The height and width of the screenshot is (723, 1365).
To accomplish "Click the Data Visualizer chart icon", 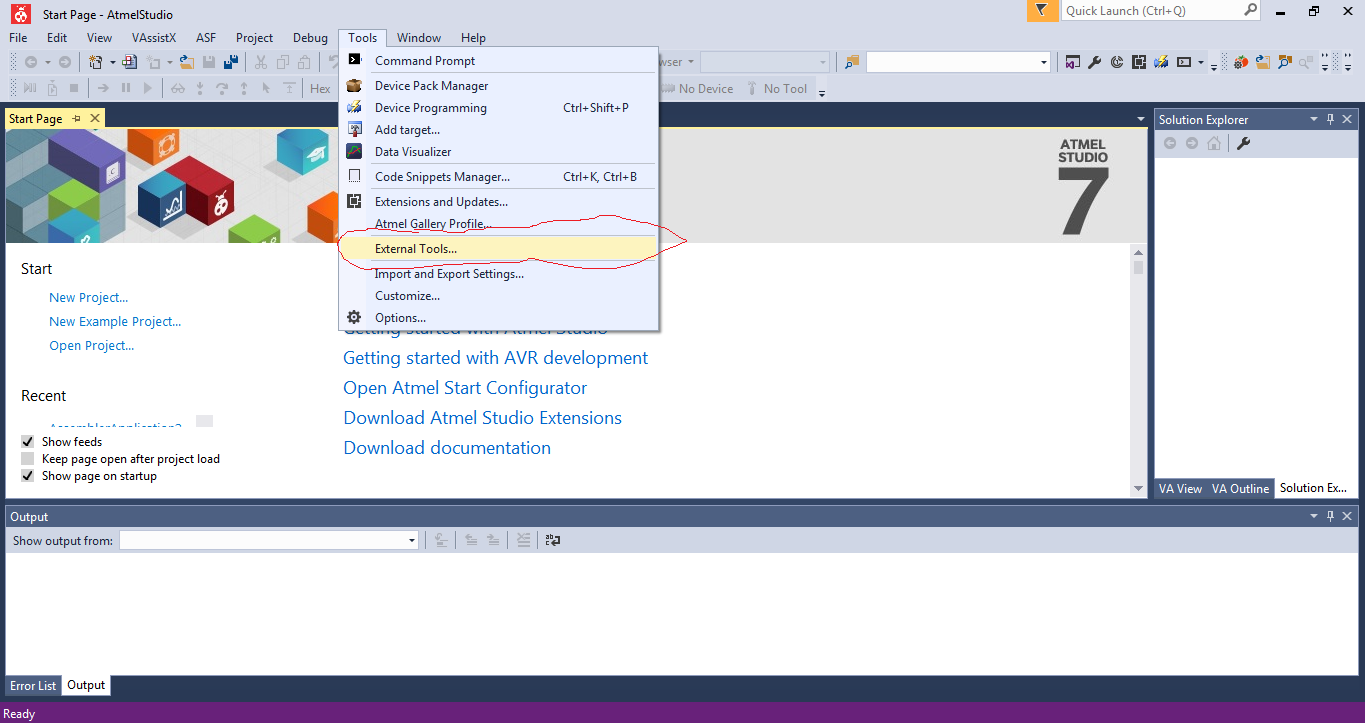I will [x=354, y=151].
